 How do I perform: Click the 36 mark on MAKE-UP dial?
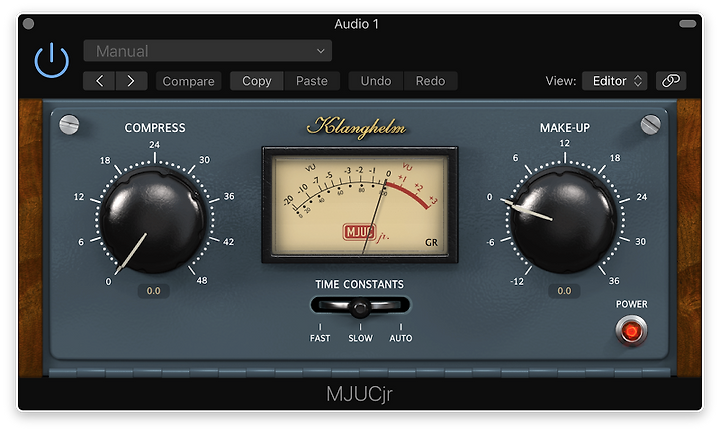tap(614, 281)
